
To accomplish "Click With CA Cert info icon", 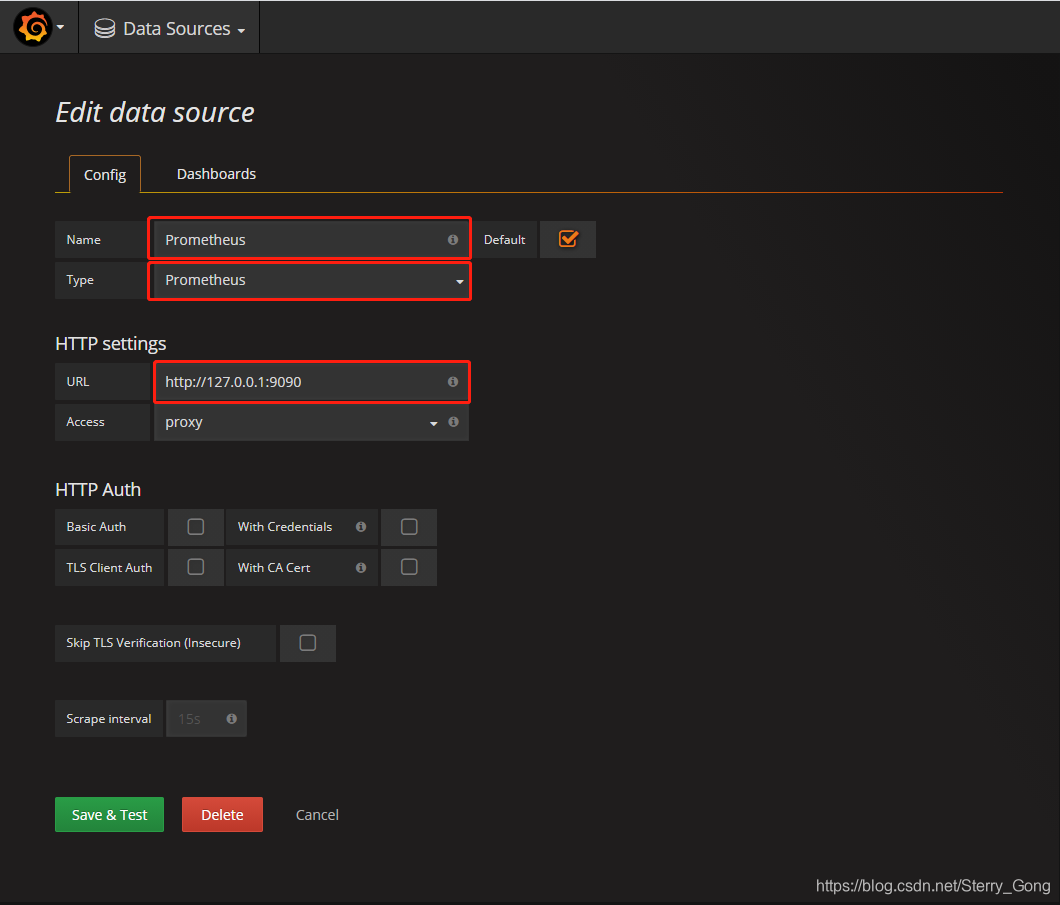I will pyautogui.click(x=361, y=568).
